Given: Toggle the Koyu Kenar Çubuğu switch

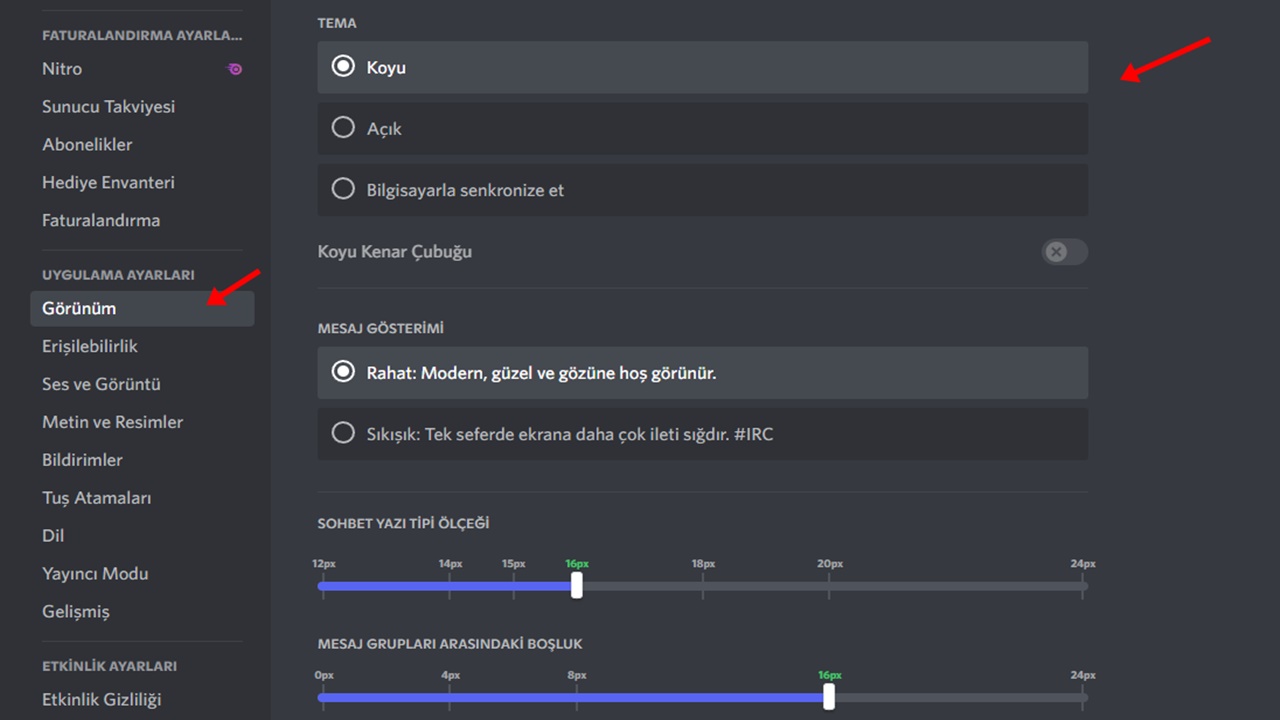Looking at the screenshot, I should tap(1064, 252).
